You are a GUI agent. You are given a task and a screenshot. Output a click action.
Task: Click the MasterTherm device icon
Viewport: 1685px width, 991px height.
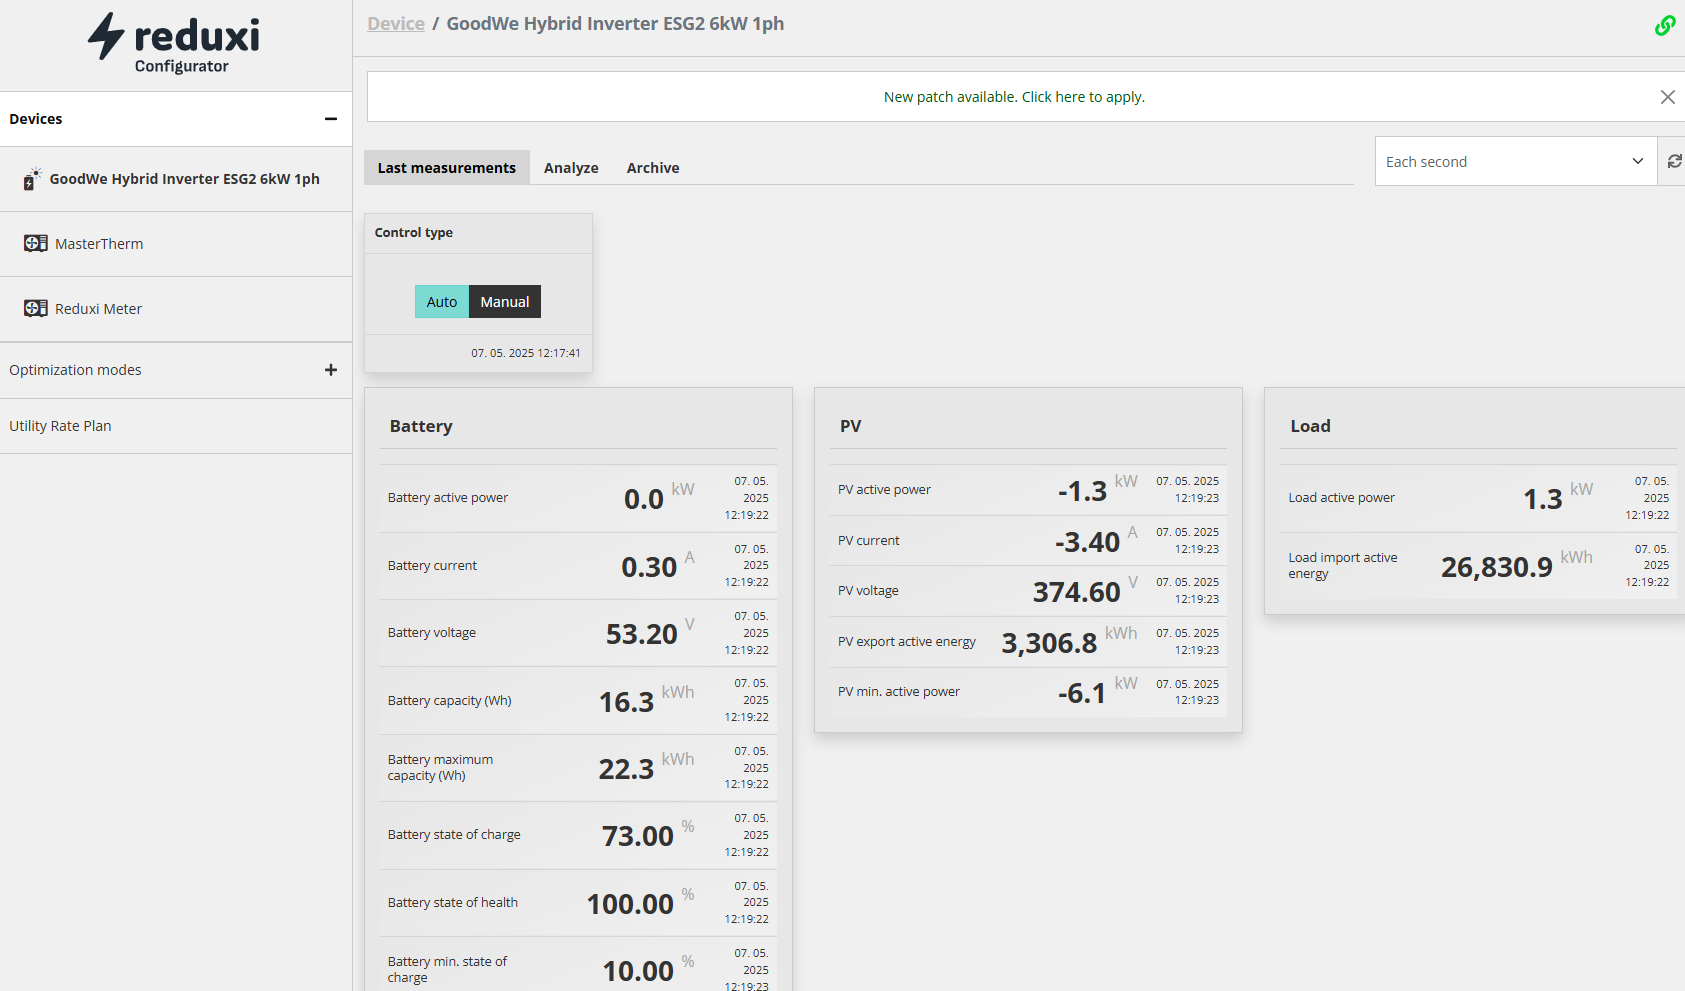click(36, 243)
